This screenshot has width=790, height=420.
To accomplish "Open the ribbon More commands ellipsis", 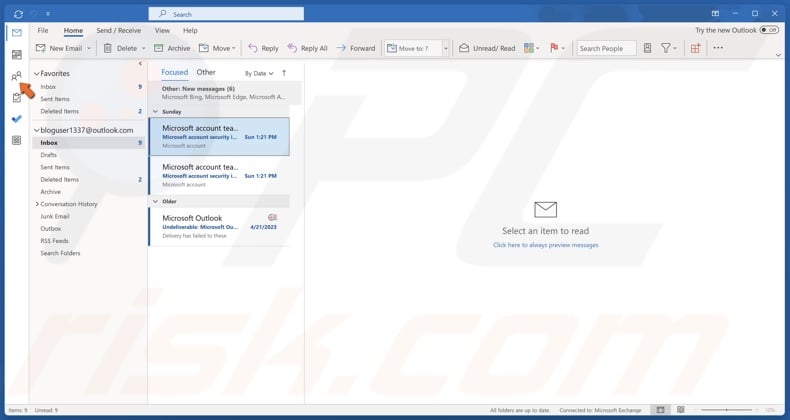I will coord(718,48).
